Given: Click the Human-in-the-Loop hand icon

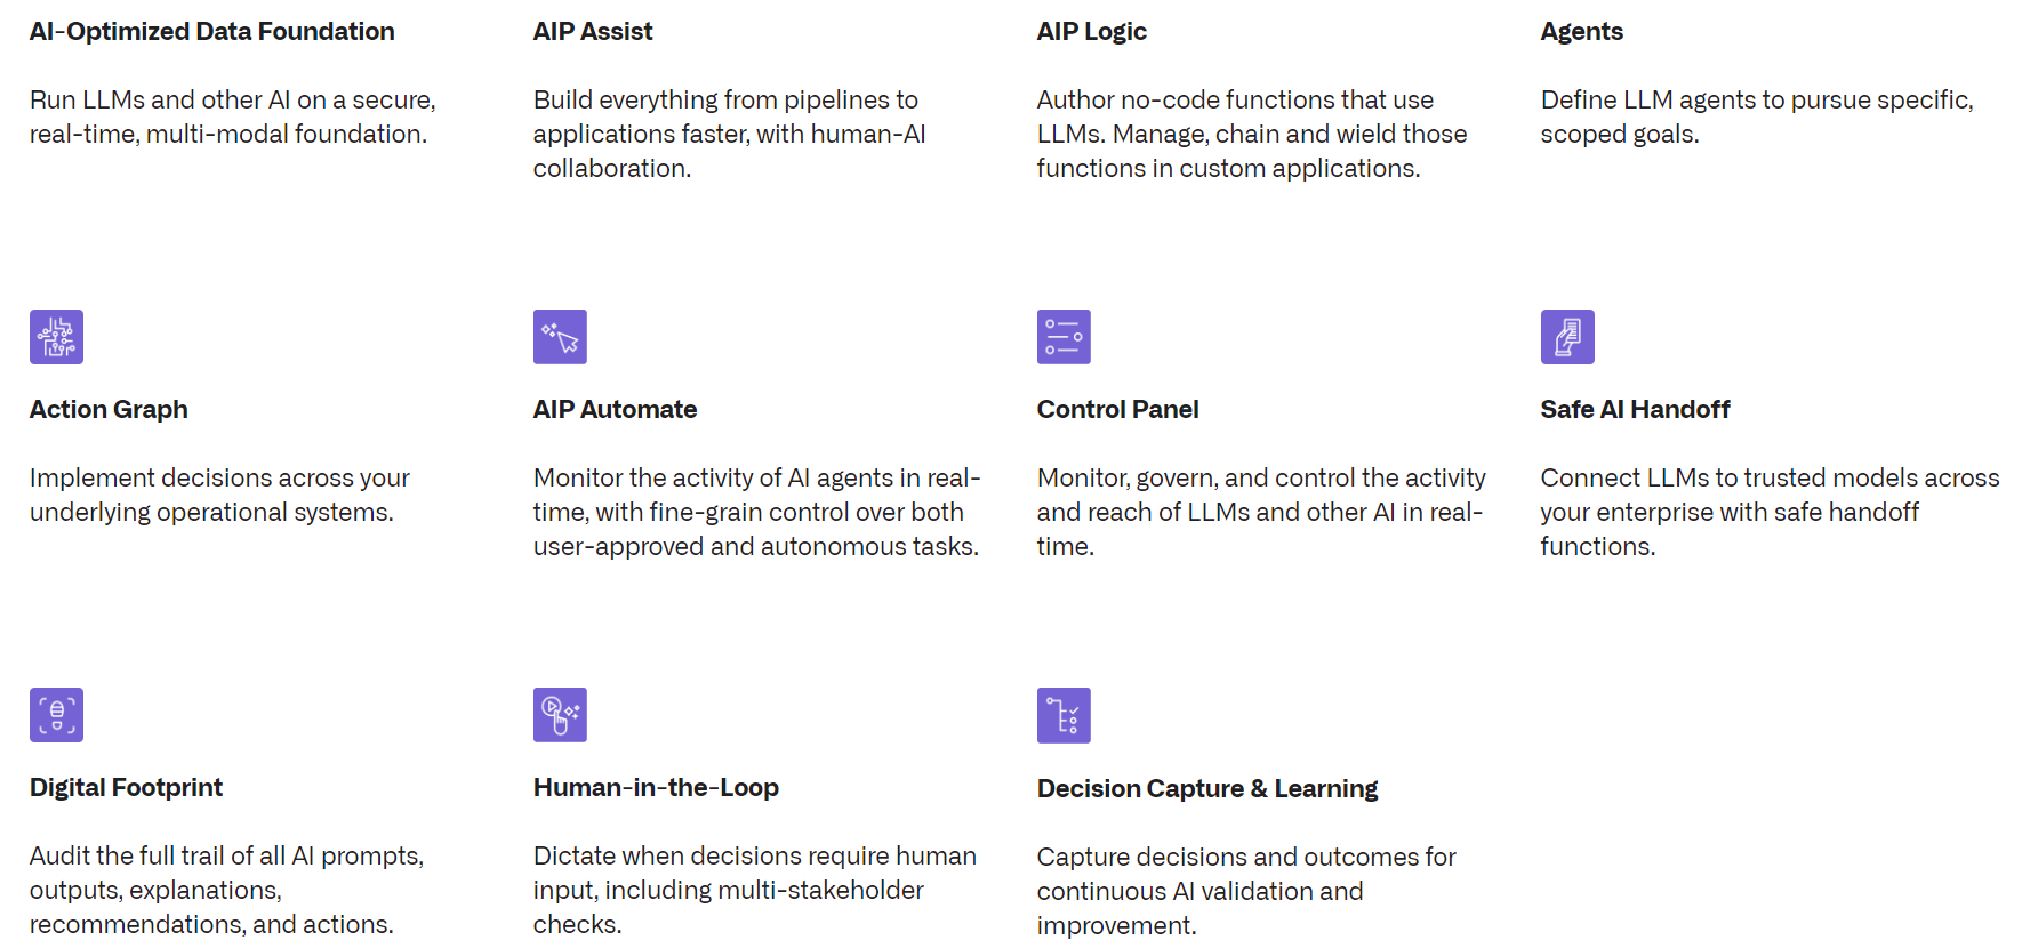Looking at the screenshot, I should point(560,715).
